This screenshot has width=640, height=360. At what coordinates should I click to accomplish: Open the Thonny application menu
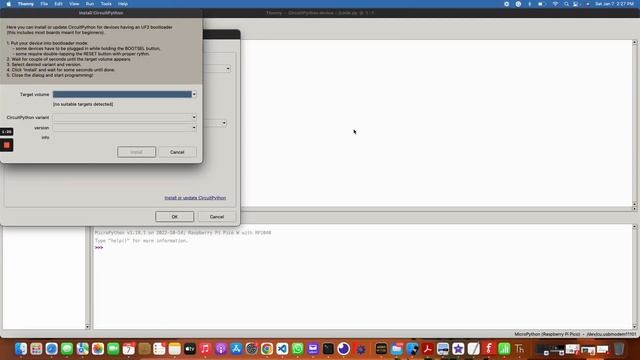26,4
